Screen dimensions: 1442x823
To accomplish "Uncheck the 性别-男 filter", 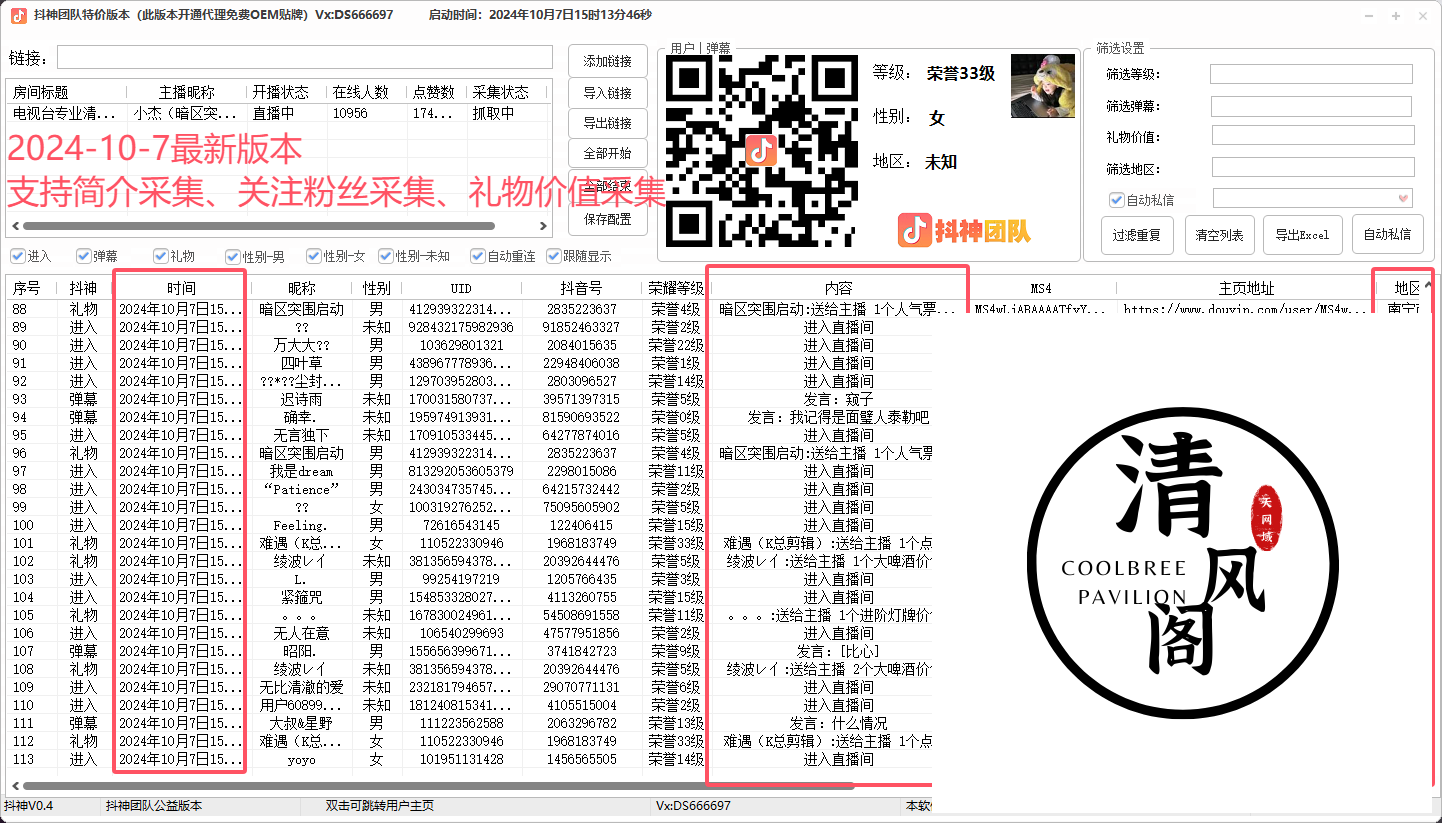I will point(232,256).
